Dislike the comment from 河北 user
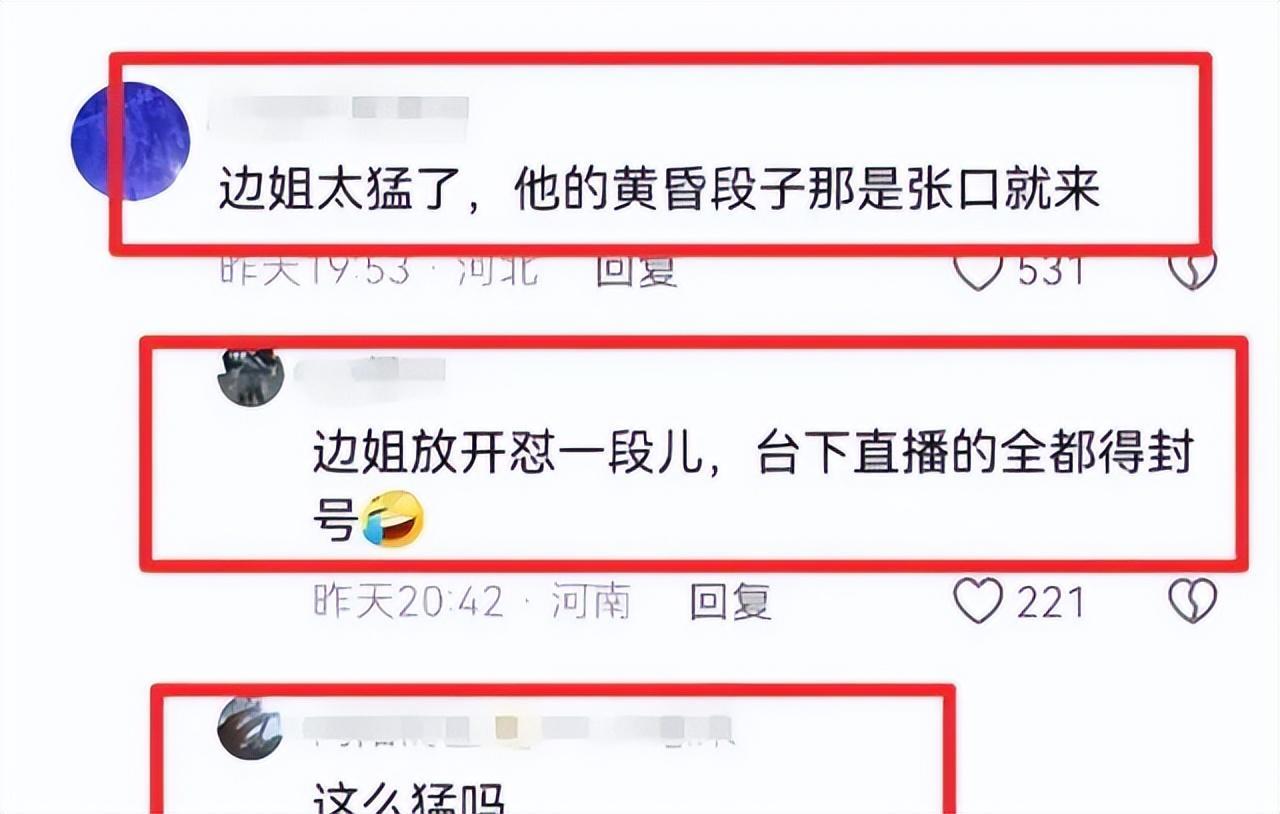 point(1193,269)
